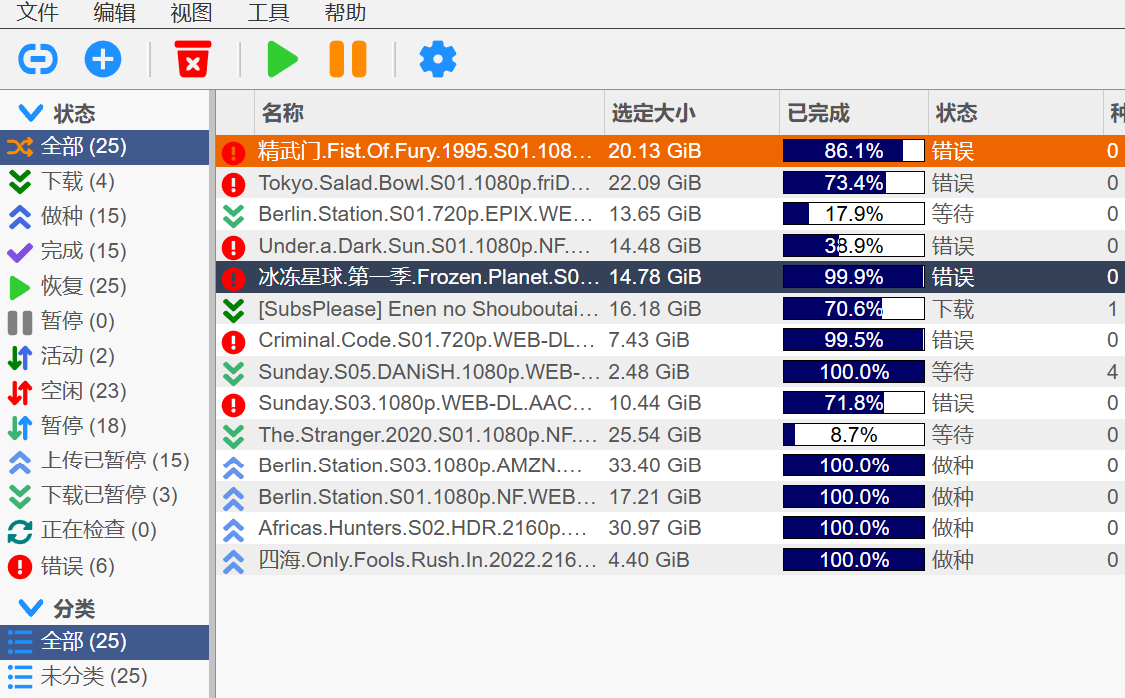The height and width of the screenshot is (698, 1125).
Task: Open settings with the gear icon
Action: [x=437, y=60]
